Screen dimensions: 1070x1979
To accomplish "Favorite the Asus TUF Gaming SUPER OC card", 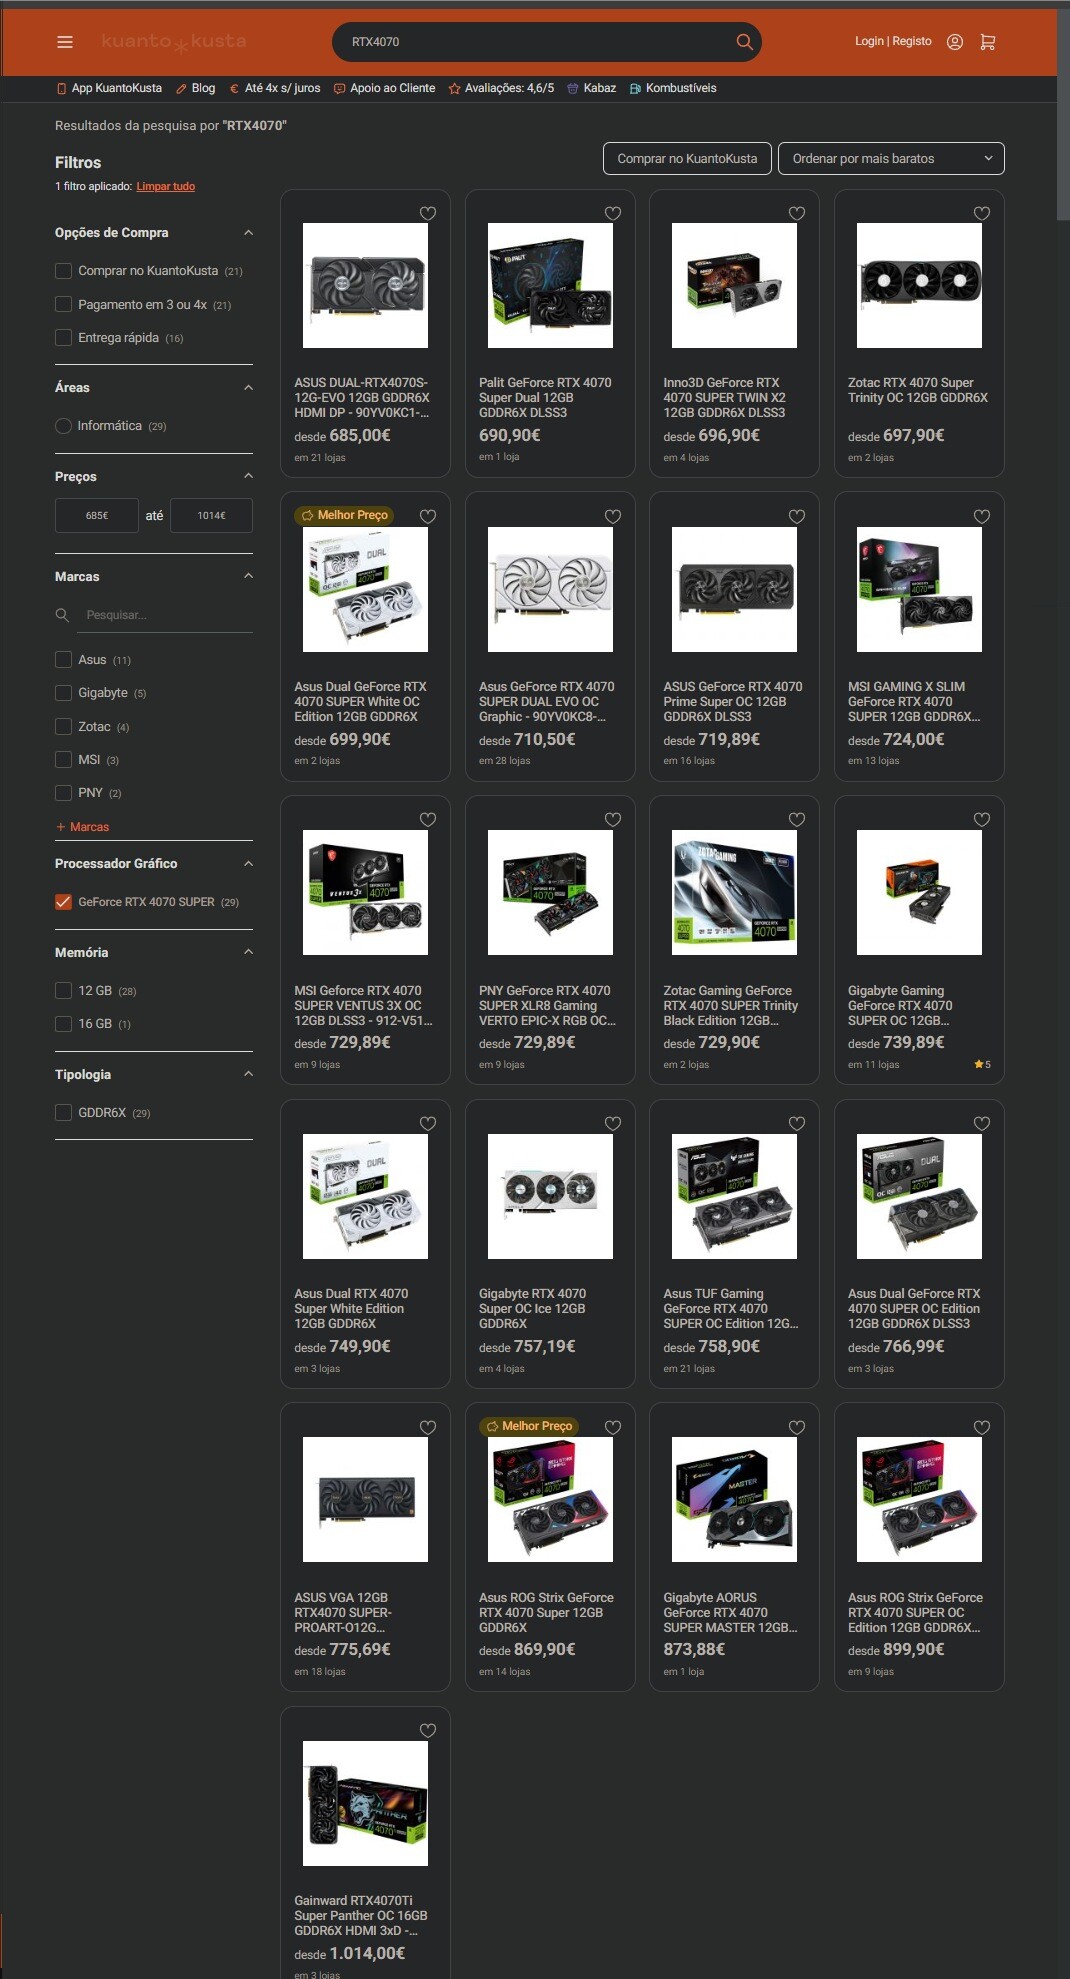I will pos(797,1124).
